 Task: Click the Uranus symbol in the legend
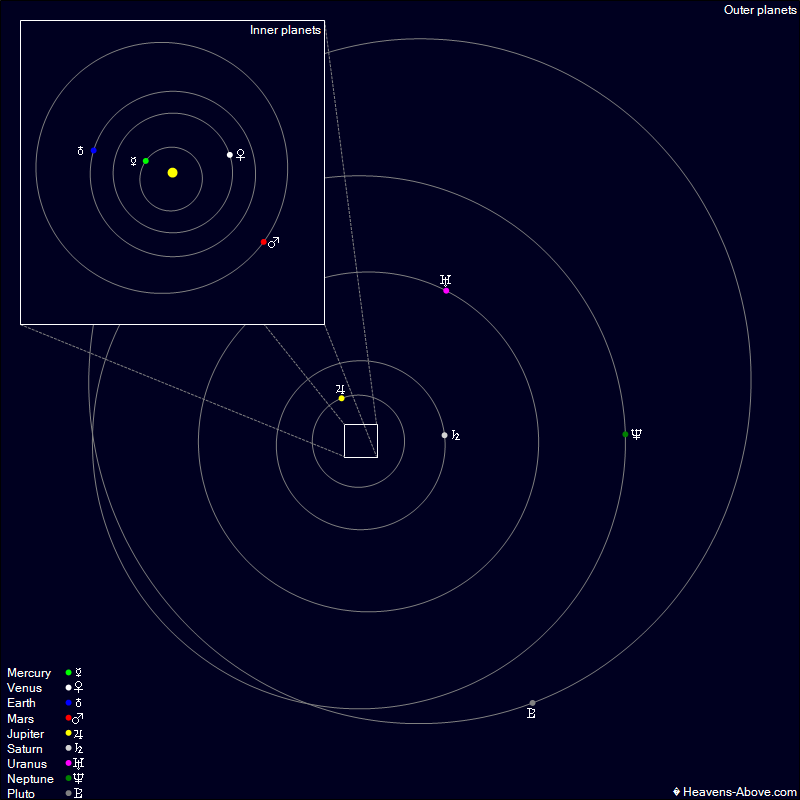[78, 763]
